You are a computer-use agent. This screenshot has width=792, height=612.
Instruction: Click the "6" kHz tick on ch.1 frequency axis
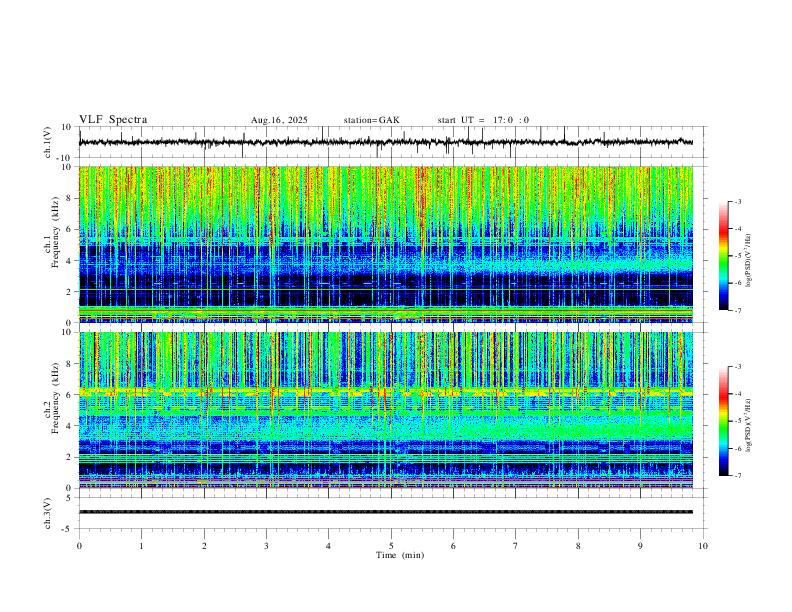(70, 229)
